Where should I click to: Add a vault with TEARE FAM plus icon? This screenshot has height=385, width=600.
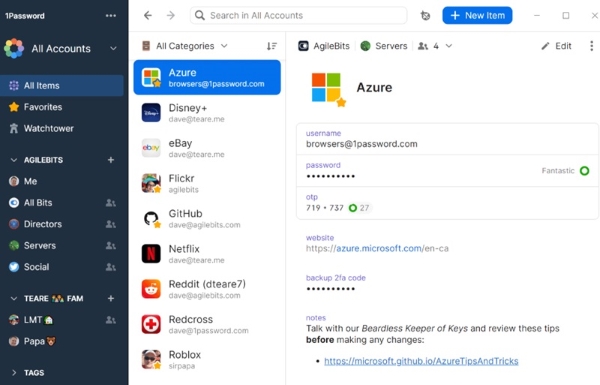pos(111,298)
